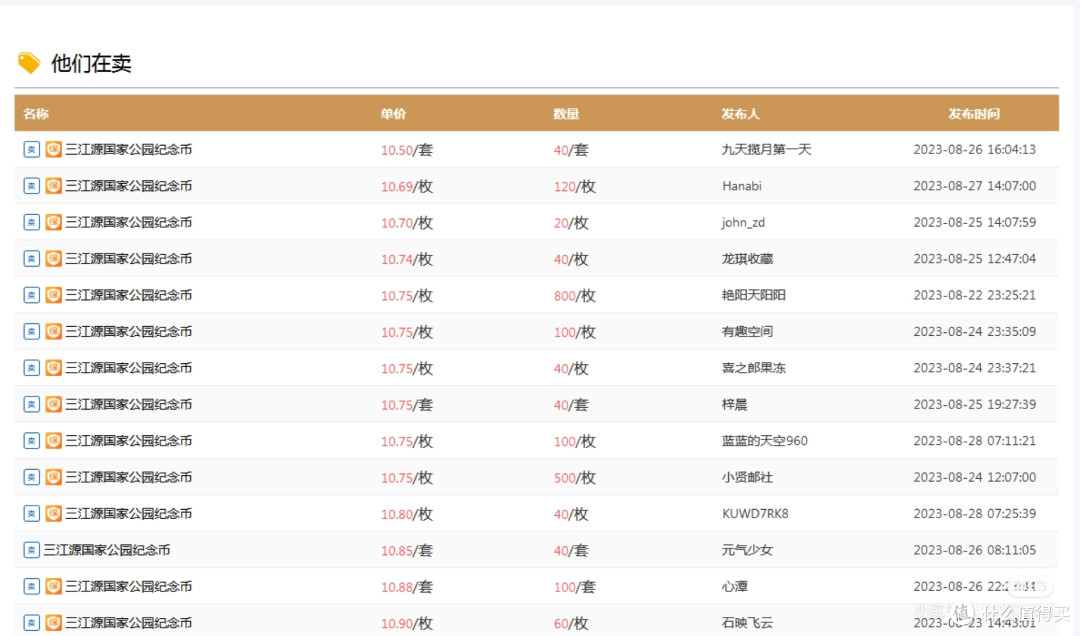Click the quantity 800/枚
The height and width of the screenshot is (636, 1080).
[574, 296]
